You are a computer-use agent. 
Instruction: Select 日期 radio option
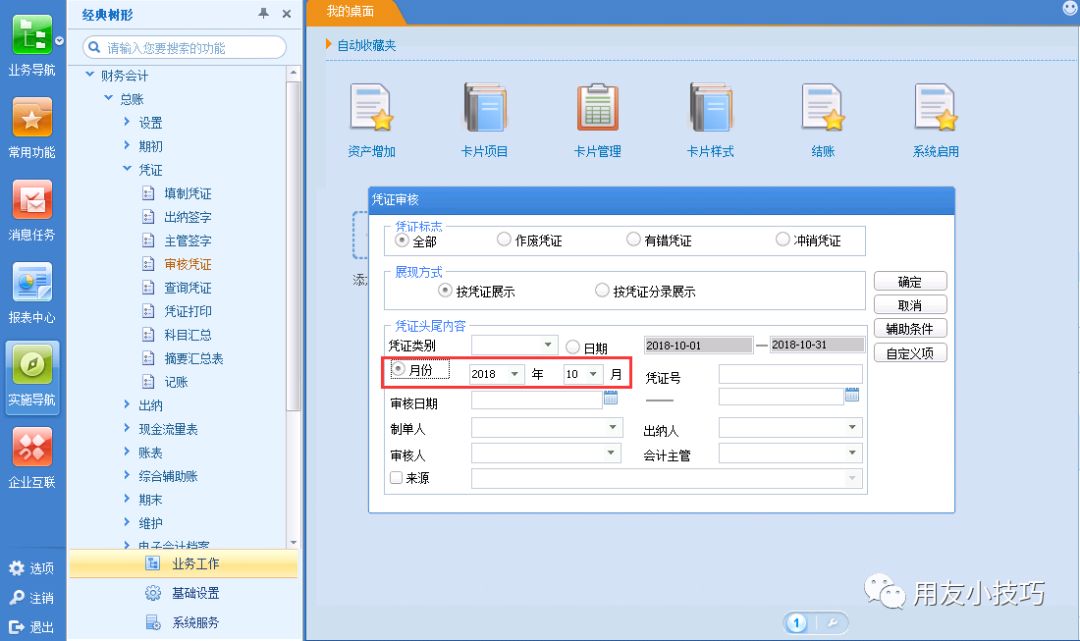click(572, 347)
